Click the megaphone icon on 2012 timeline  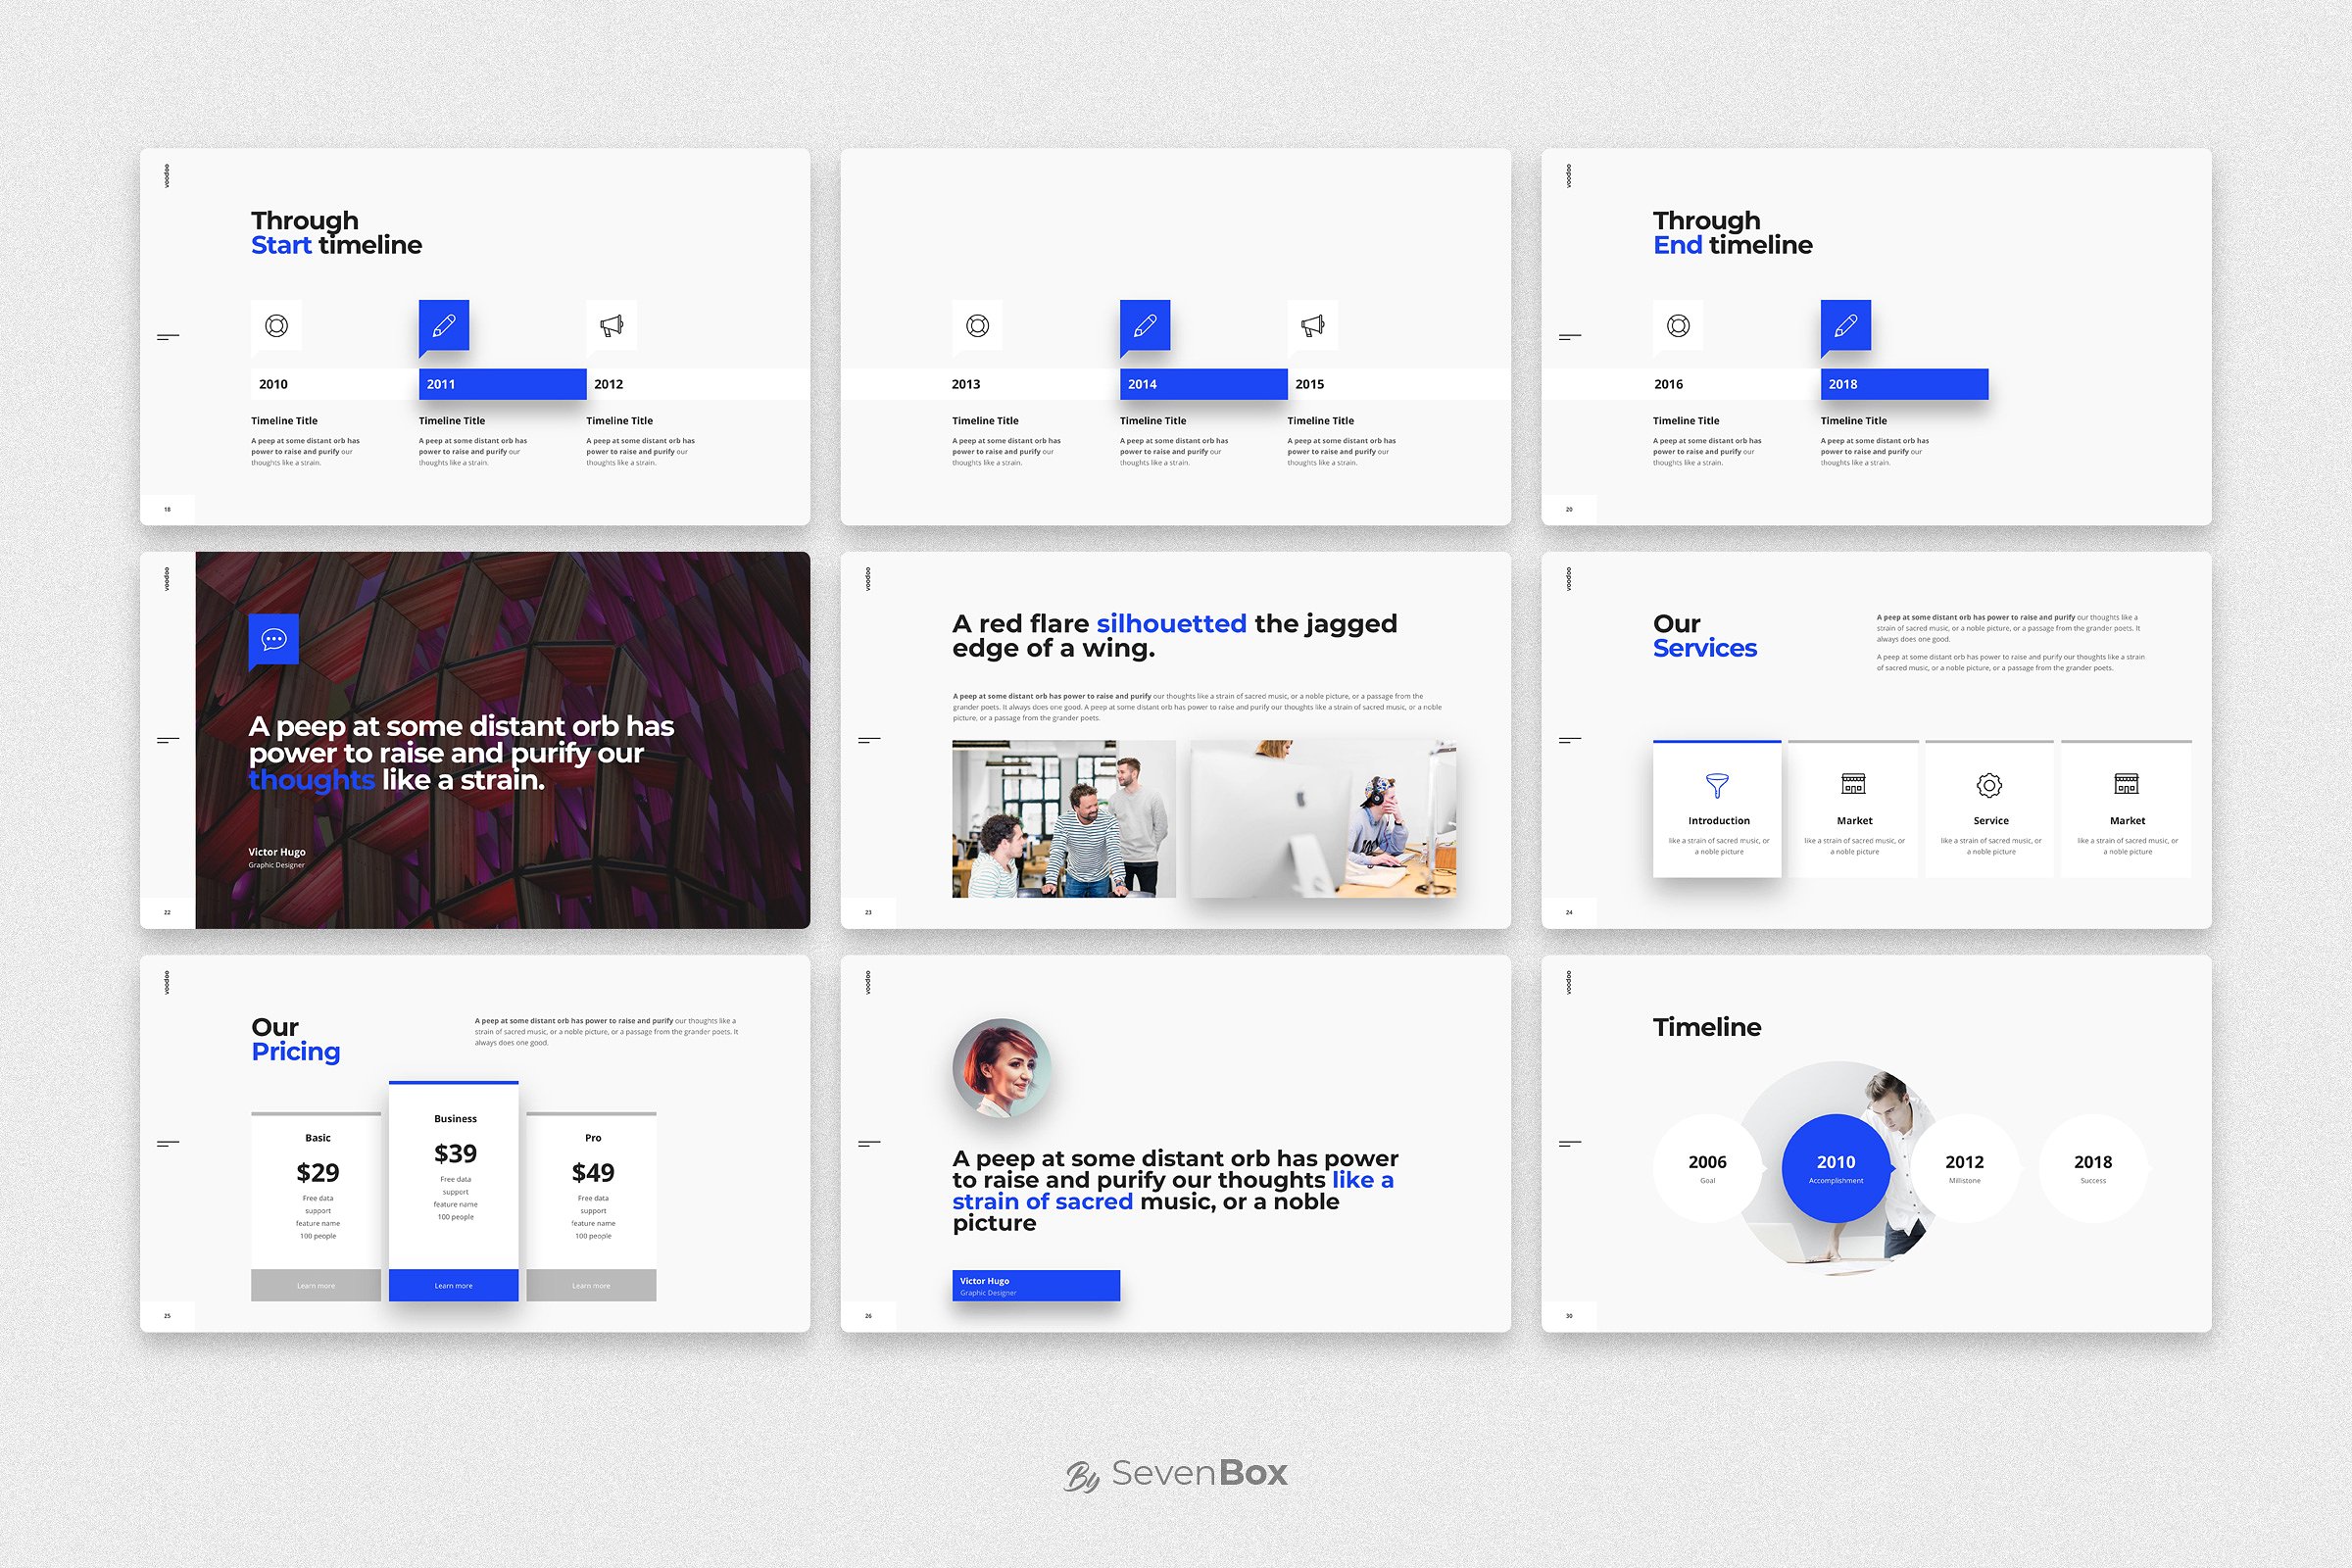tap(612, 325)
